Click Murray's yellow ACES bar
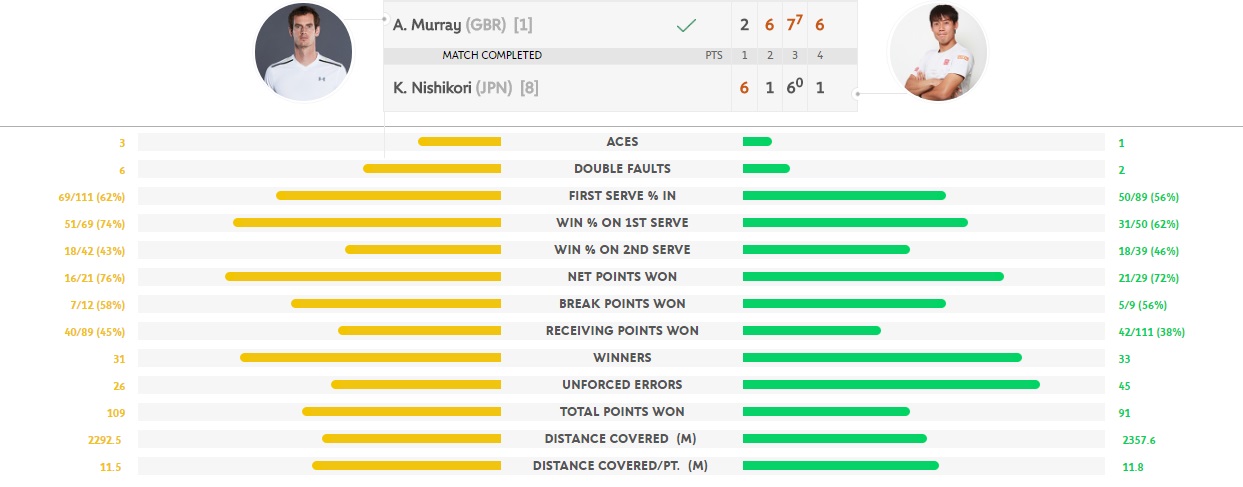This screenshot has height=487, width=1243. [459, 142]
